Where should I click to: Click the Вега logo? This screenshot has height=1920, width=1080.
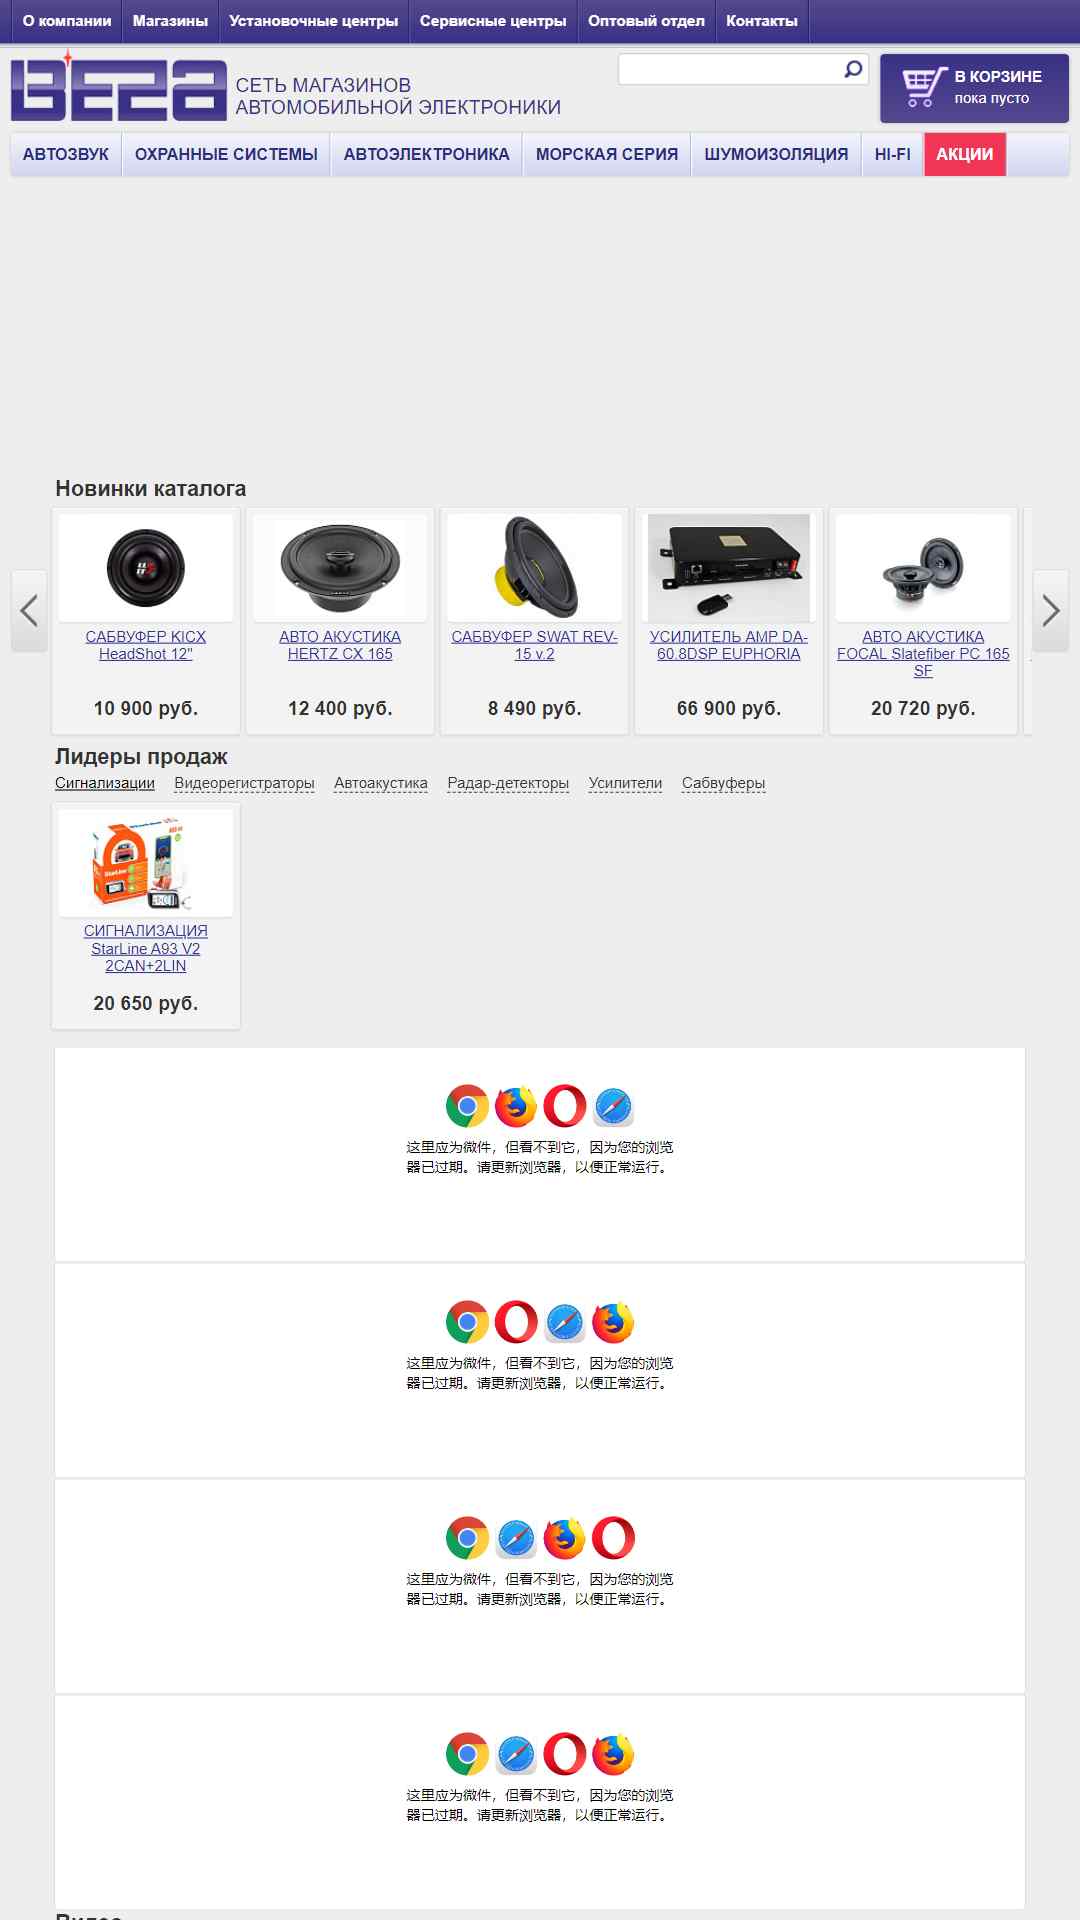click(x=118, y=88)
